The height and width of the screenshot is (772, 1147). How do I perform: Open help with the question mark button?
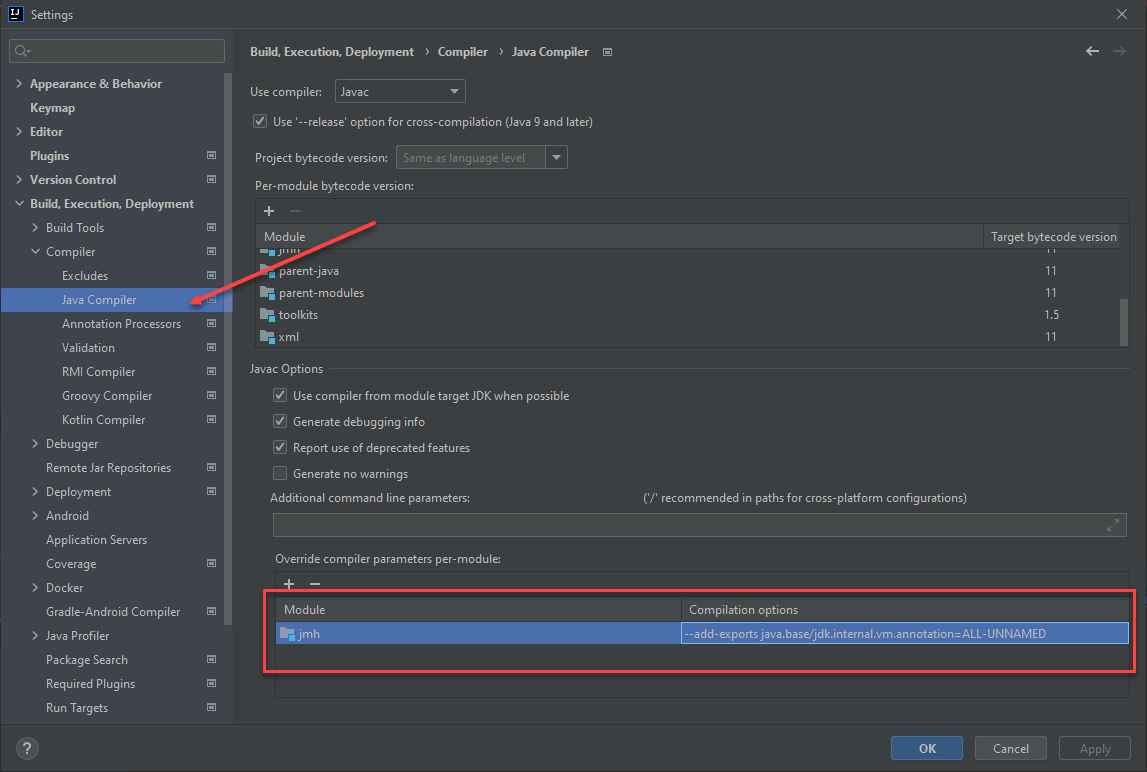pos(26,748)
